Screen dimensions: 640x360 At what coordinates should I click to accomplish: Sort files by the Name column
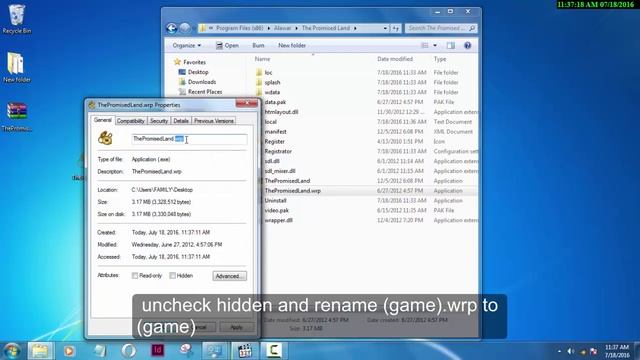[x=262, y=59]
